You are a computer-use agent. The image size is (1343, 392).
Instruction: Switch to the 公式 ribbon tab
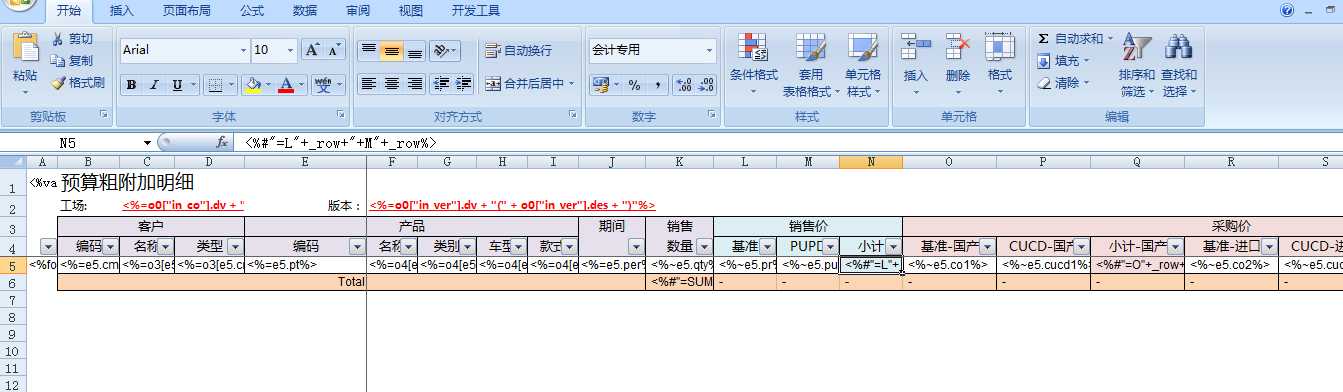pos(252,11)
